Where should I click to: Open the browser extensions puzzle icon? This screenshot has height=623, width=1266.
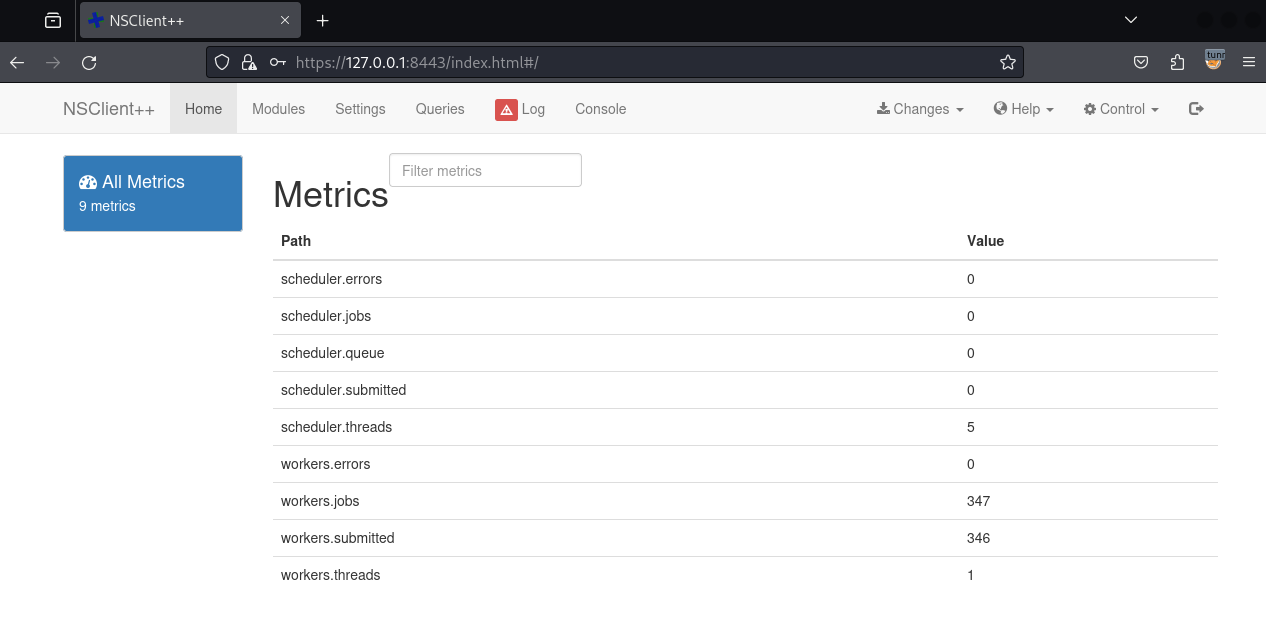[1177, 63]
